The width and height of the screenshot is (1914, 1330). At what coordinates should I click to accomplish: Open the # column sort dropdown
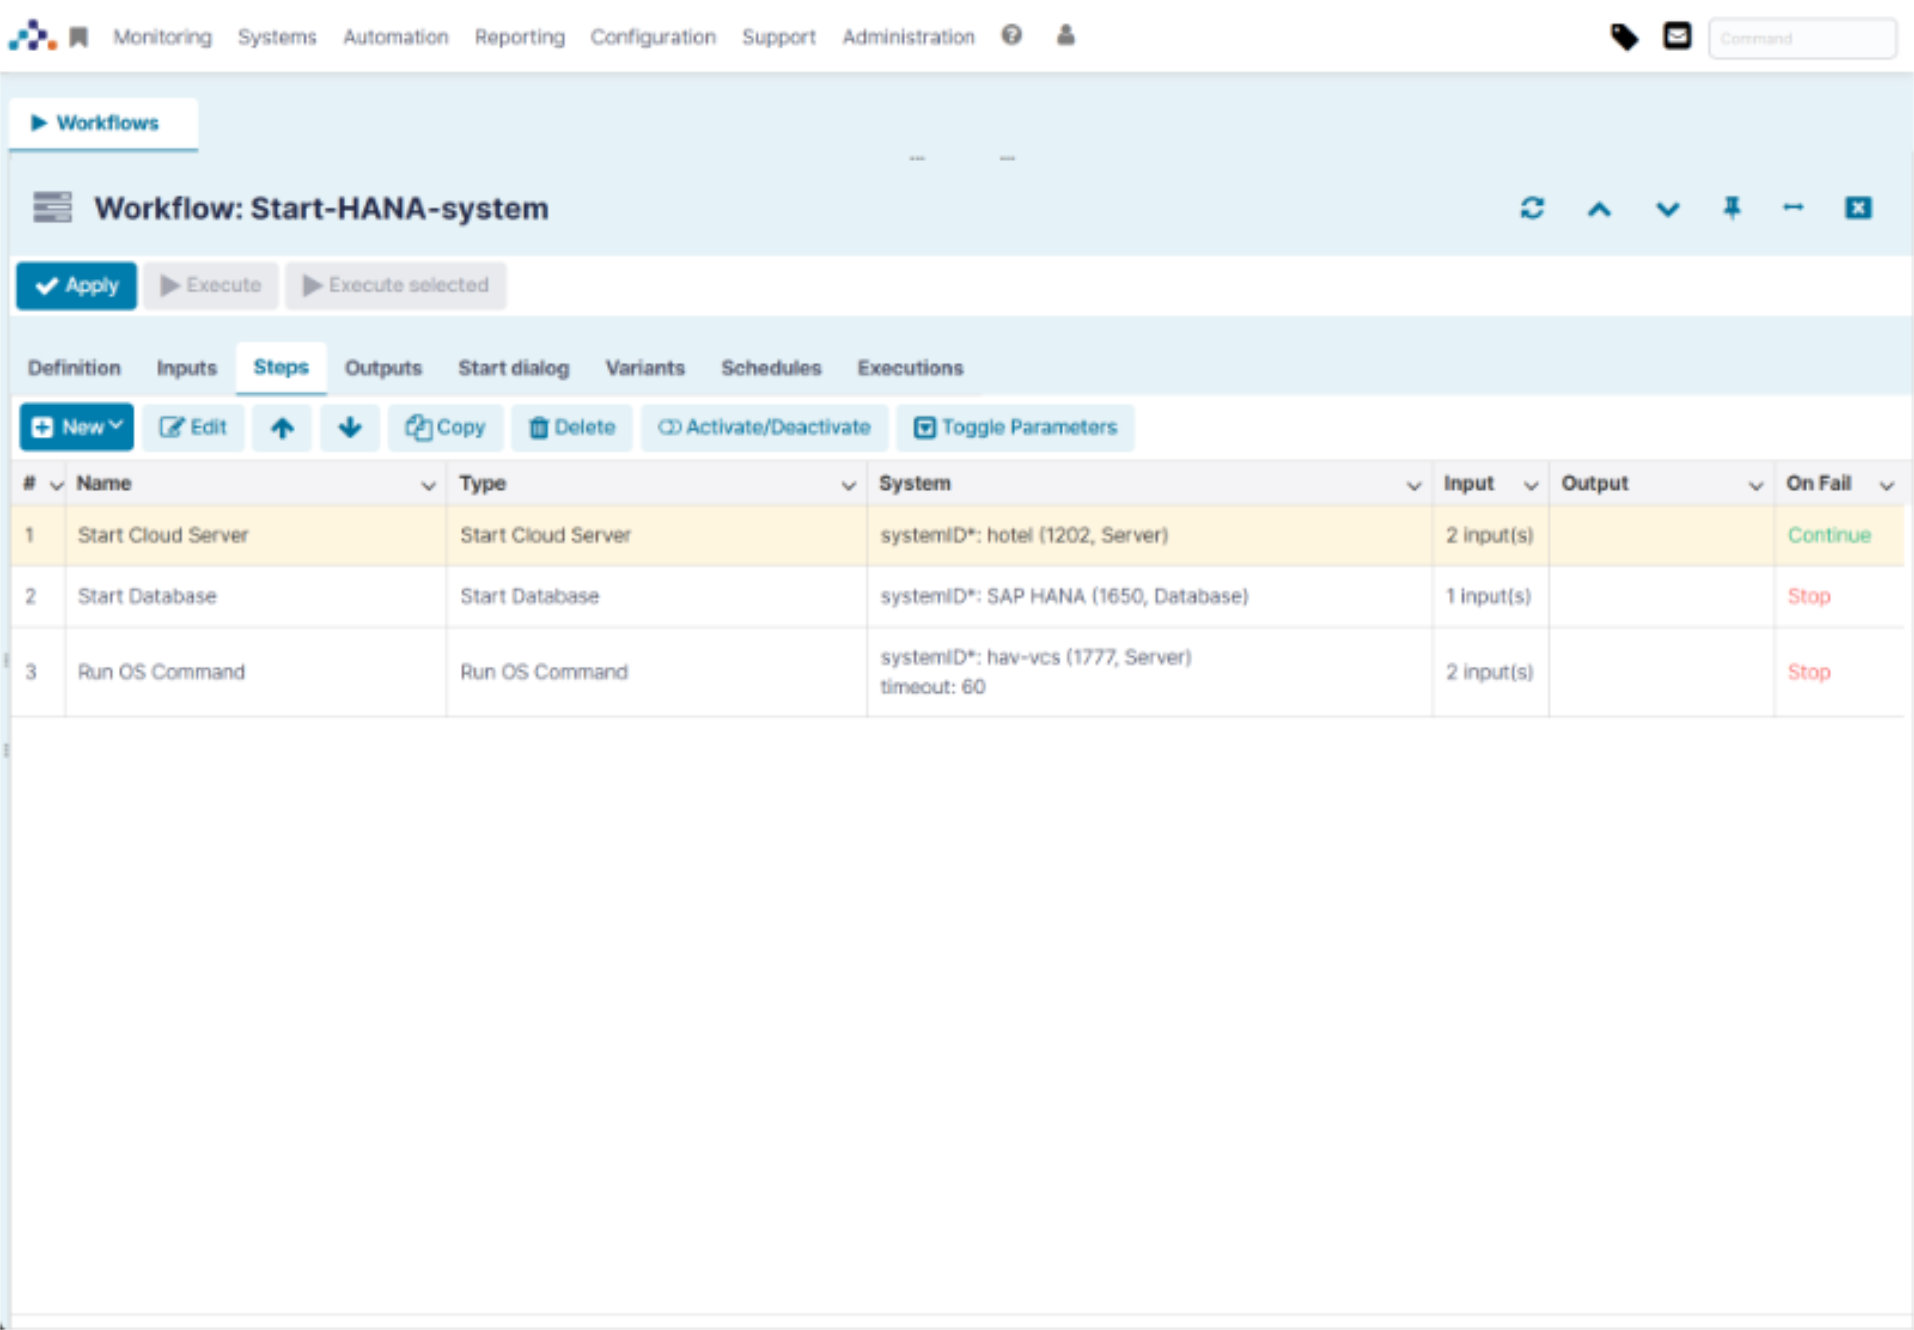57,485
